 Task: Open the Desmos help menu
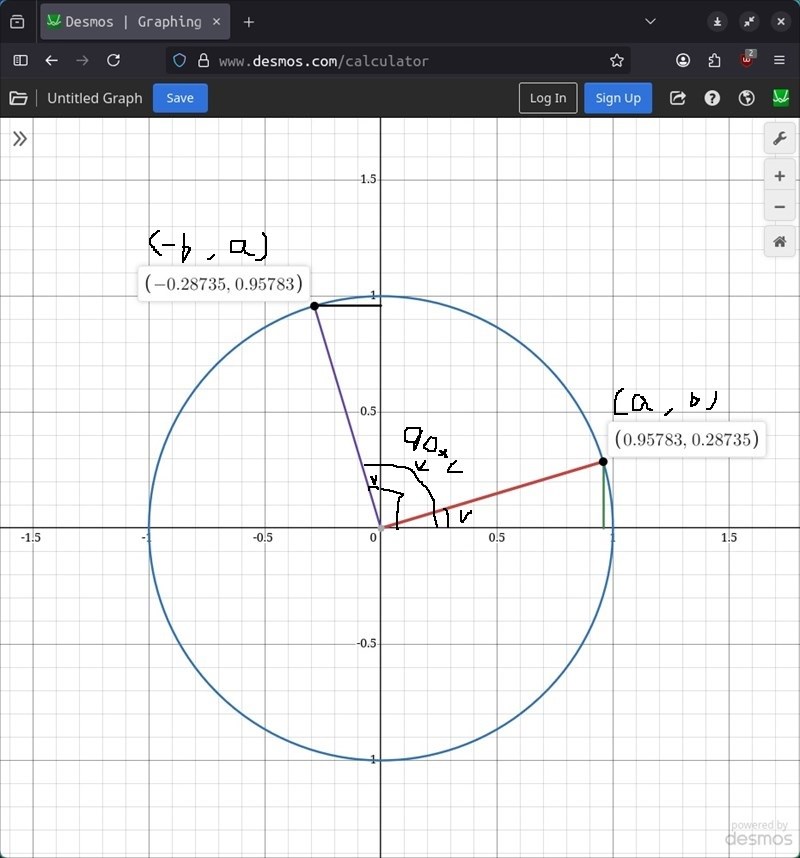coord(712,98)
